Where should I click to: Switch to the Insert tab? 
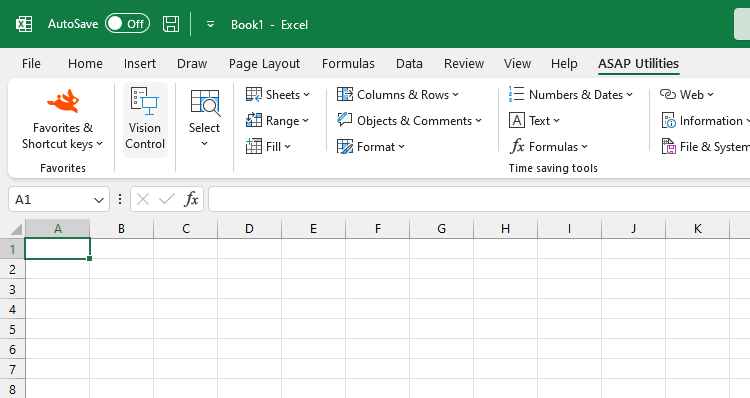click(140, 64)
